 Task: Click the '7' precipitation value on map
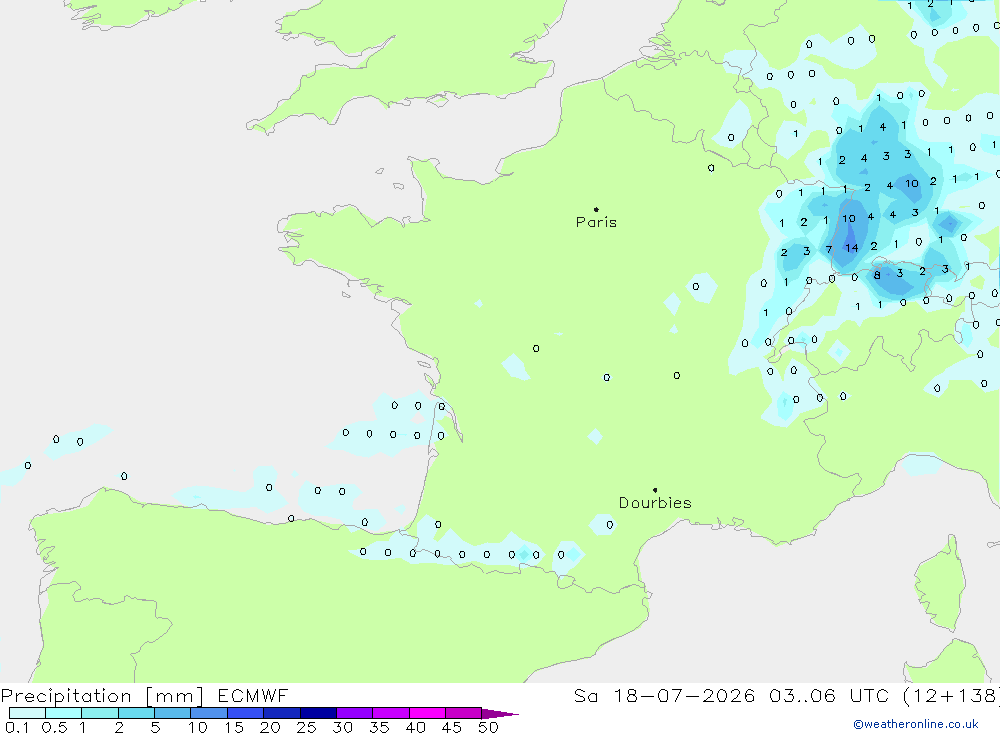pyautogui.click(x=828, y=249)
